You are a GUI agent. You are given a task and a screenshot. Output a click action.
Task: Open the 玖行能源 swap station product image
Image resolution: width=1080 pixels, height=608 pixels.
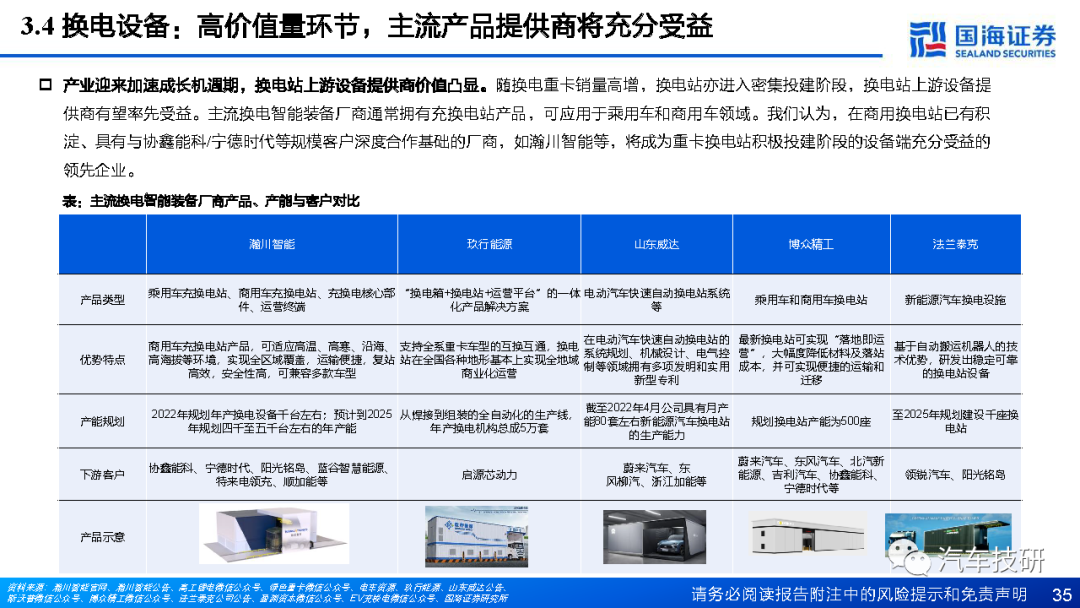(476, 537)
